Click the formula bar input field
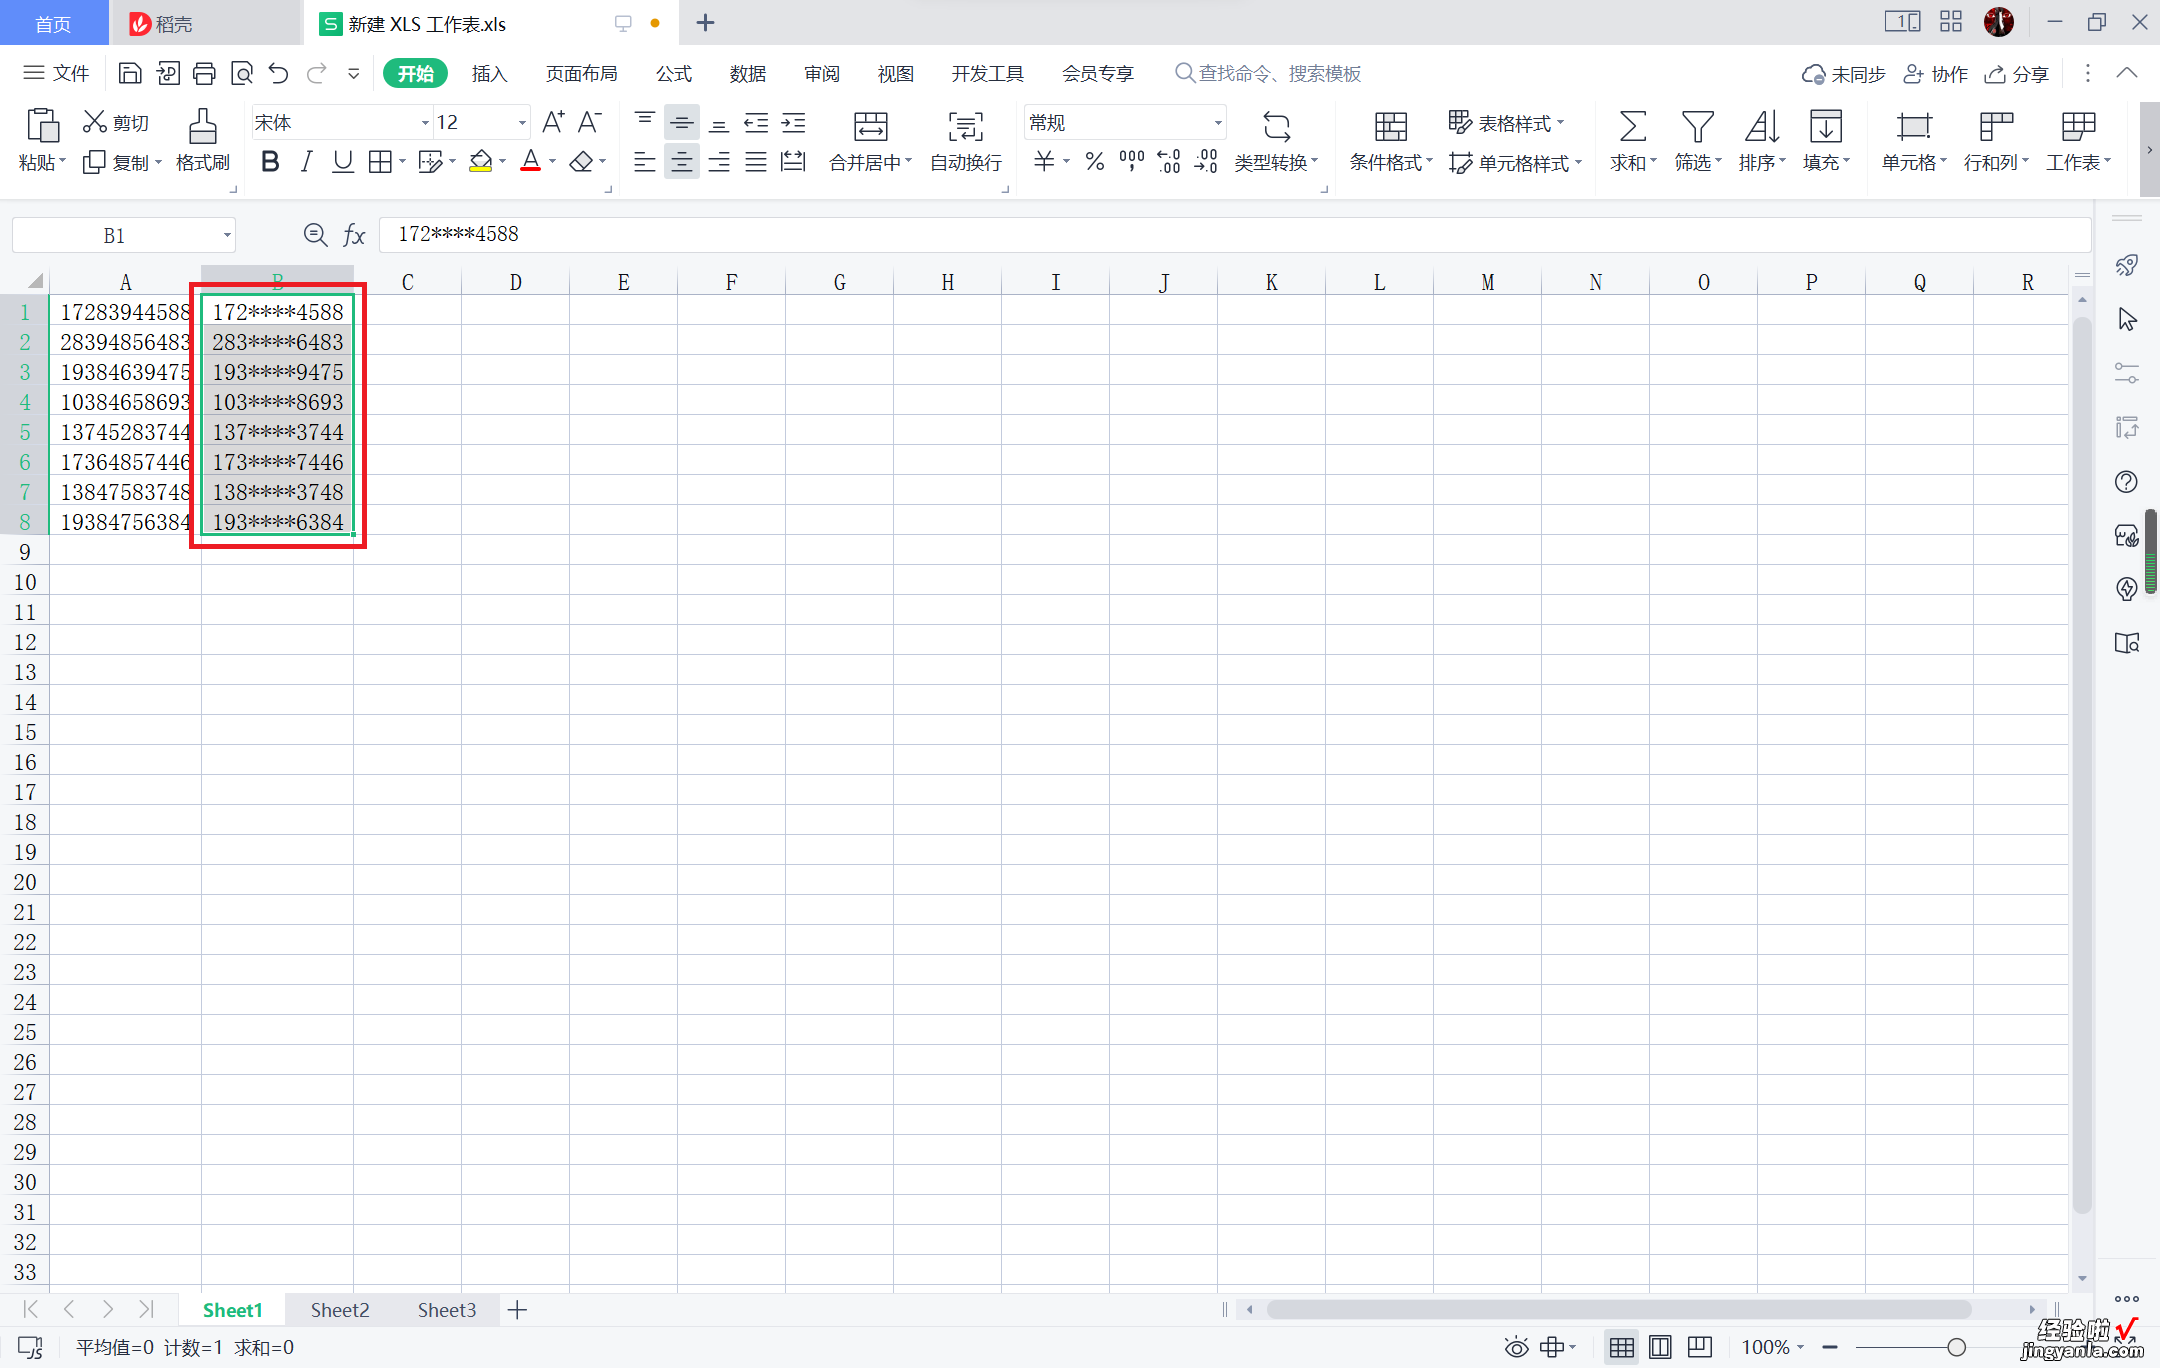The width and height of the screenshot is (2160, 1368). (1235, 235)
